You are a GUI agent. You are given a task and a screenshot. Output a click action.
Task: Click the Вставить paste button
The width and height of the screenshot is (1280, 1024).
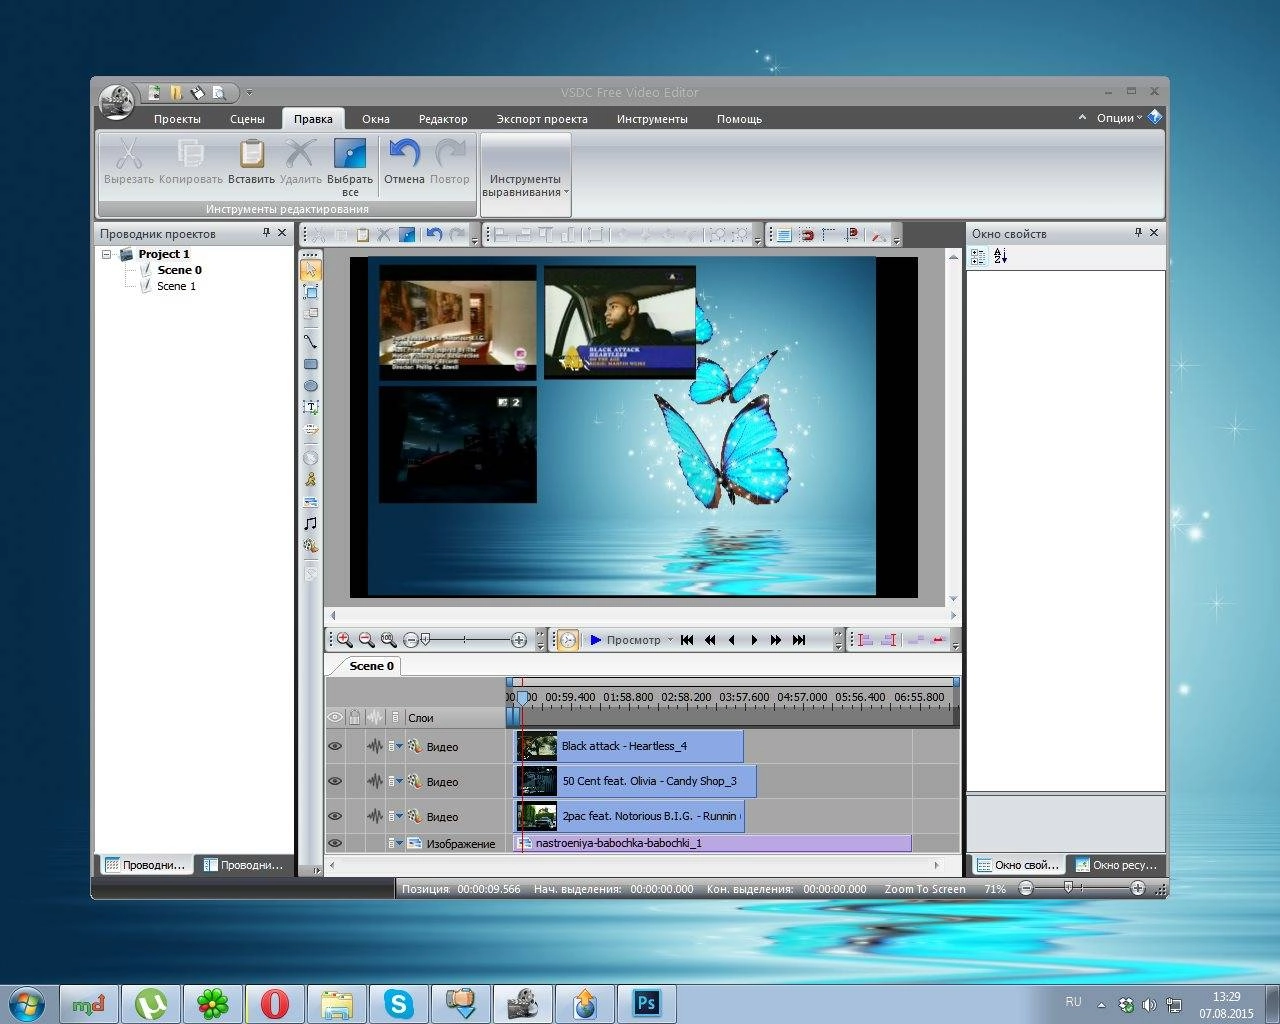(x=251, y=162)
